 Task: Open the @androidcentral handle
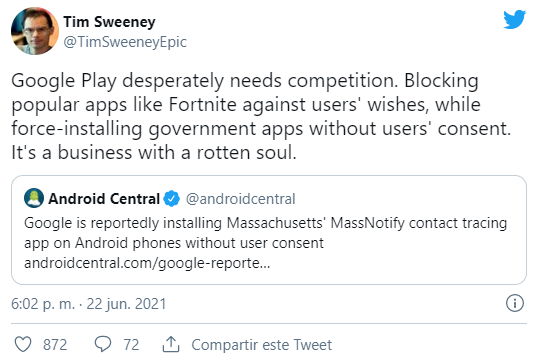240,199
